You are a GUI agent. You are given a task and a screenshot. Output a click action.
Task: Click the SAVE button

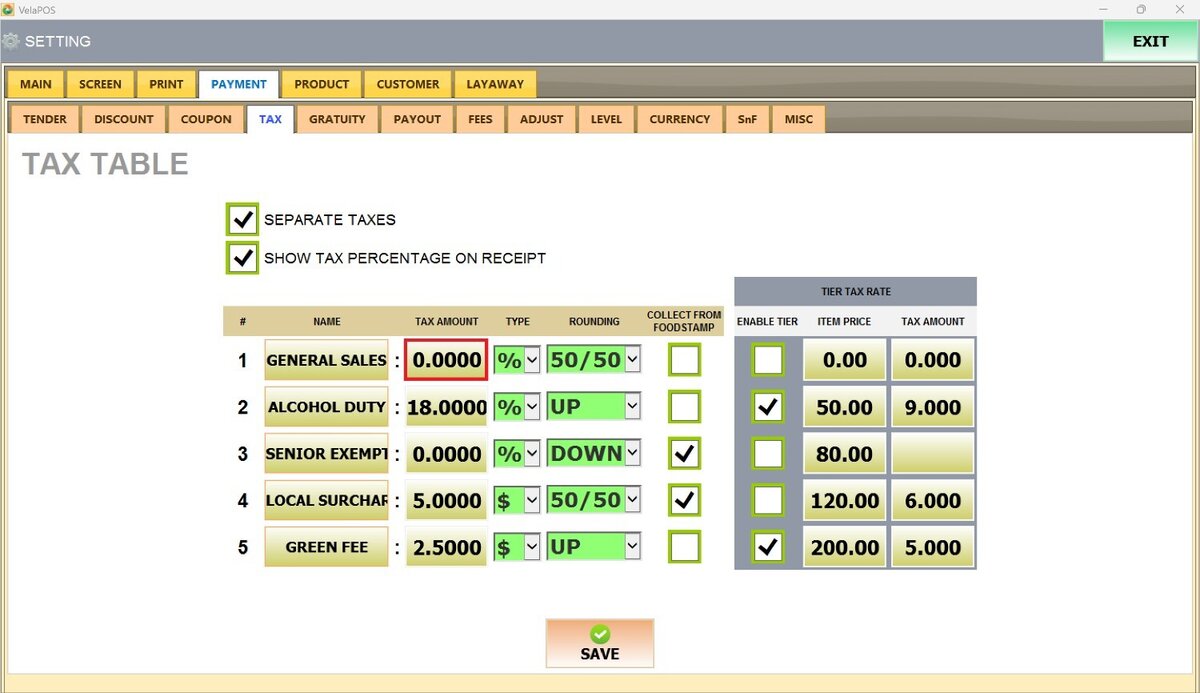tap(600, 643)
